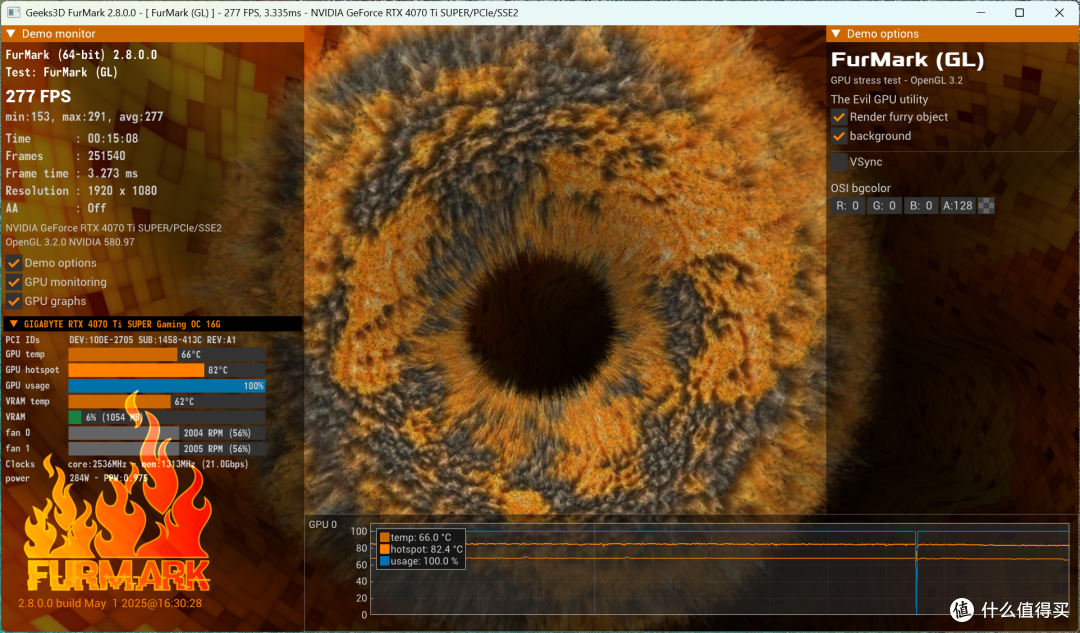The height and width of the screenshot is (633, 1080).
Task: Collapse the Demo monitor panel triangle
Action: click(x=12, y=34)
